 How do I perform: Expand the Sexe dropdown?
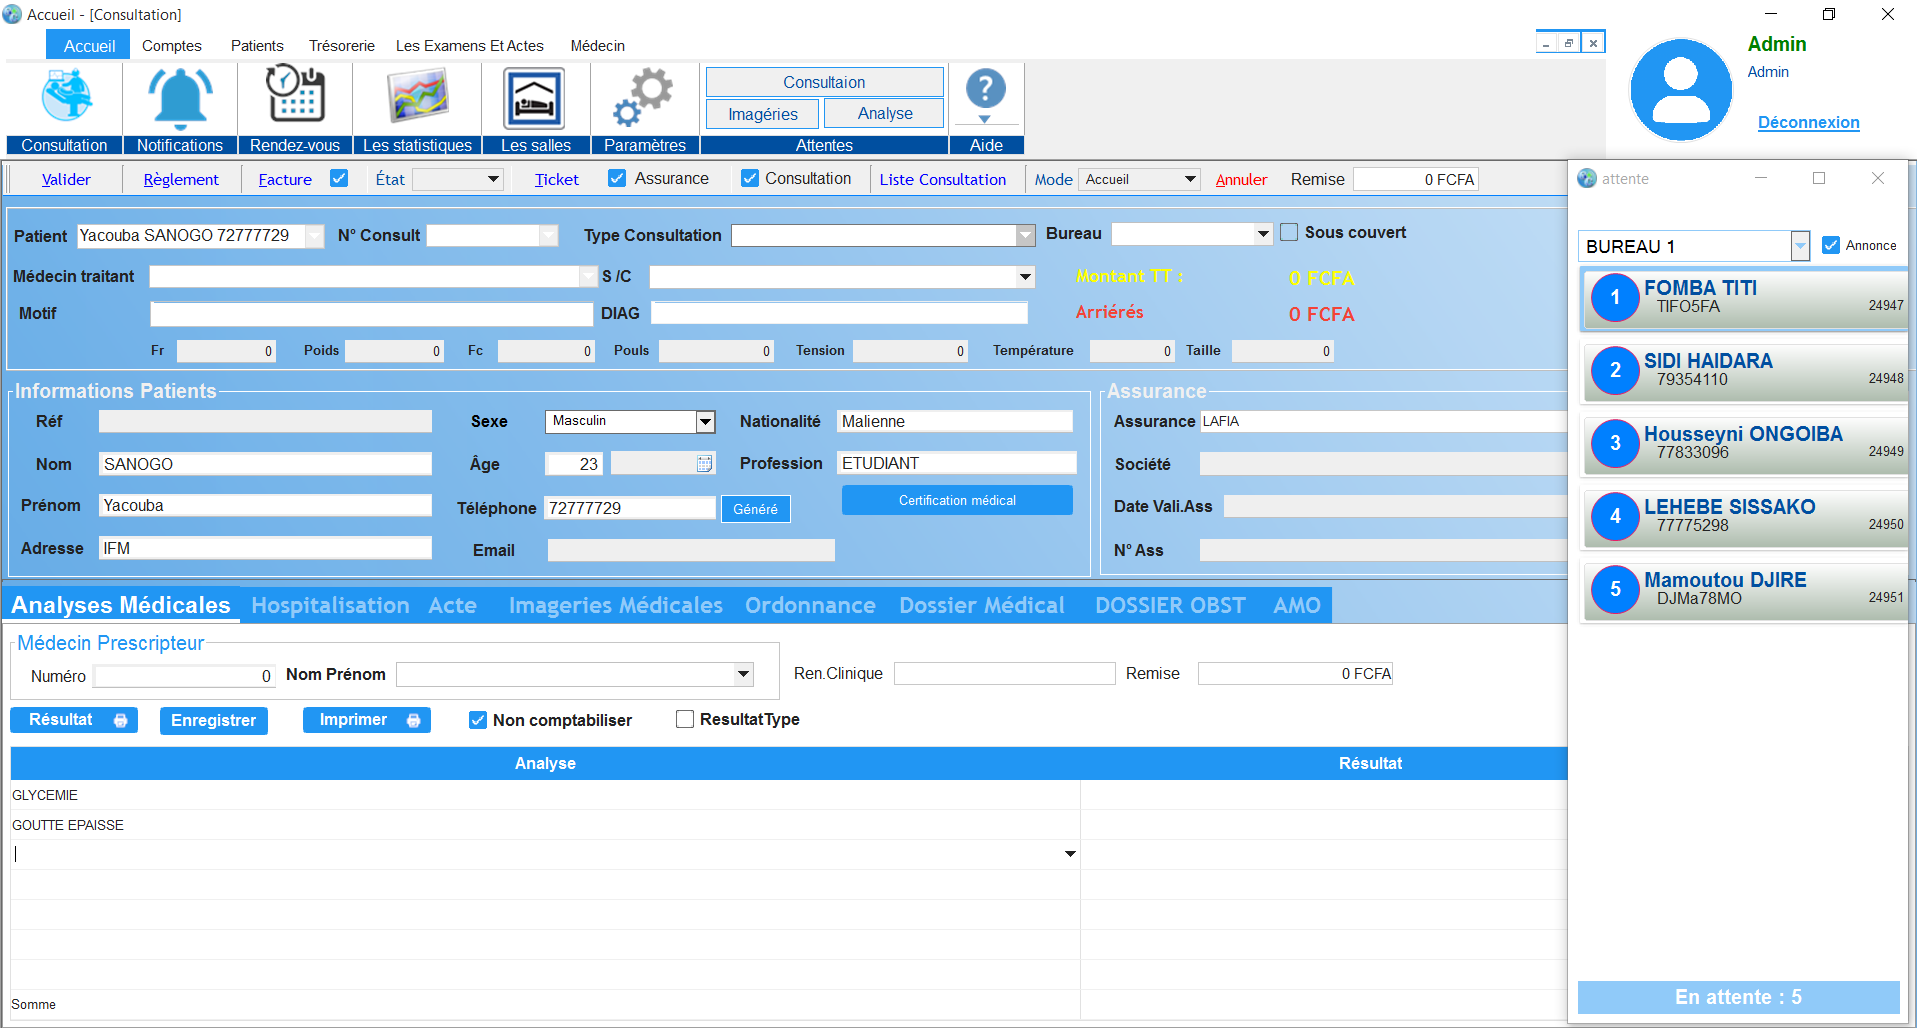[705, 422]
